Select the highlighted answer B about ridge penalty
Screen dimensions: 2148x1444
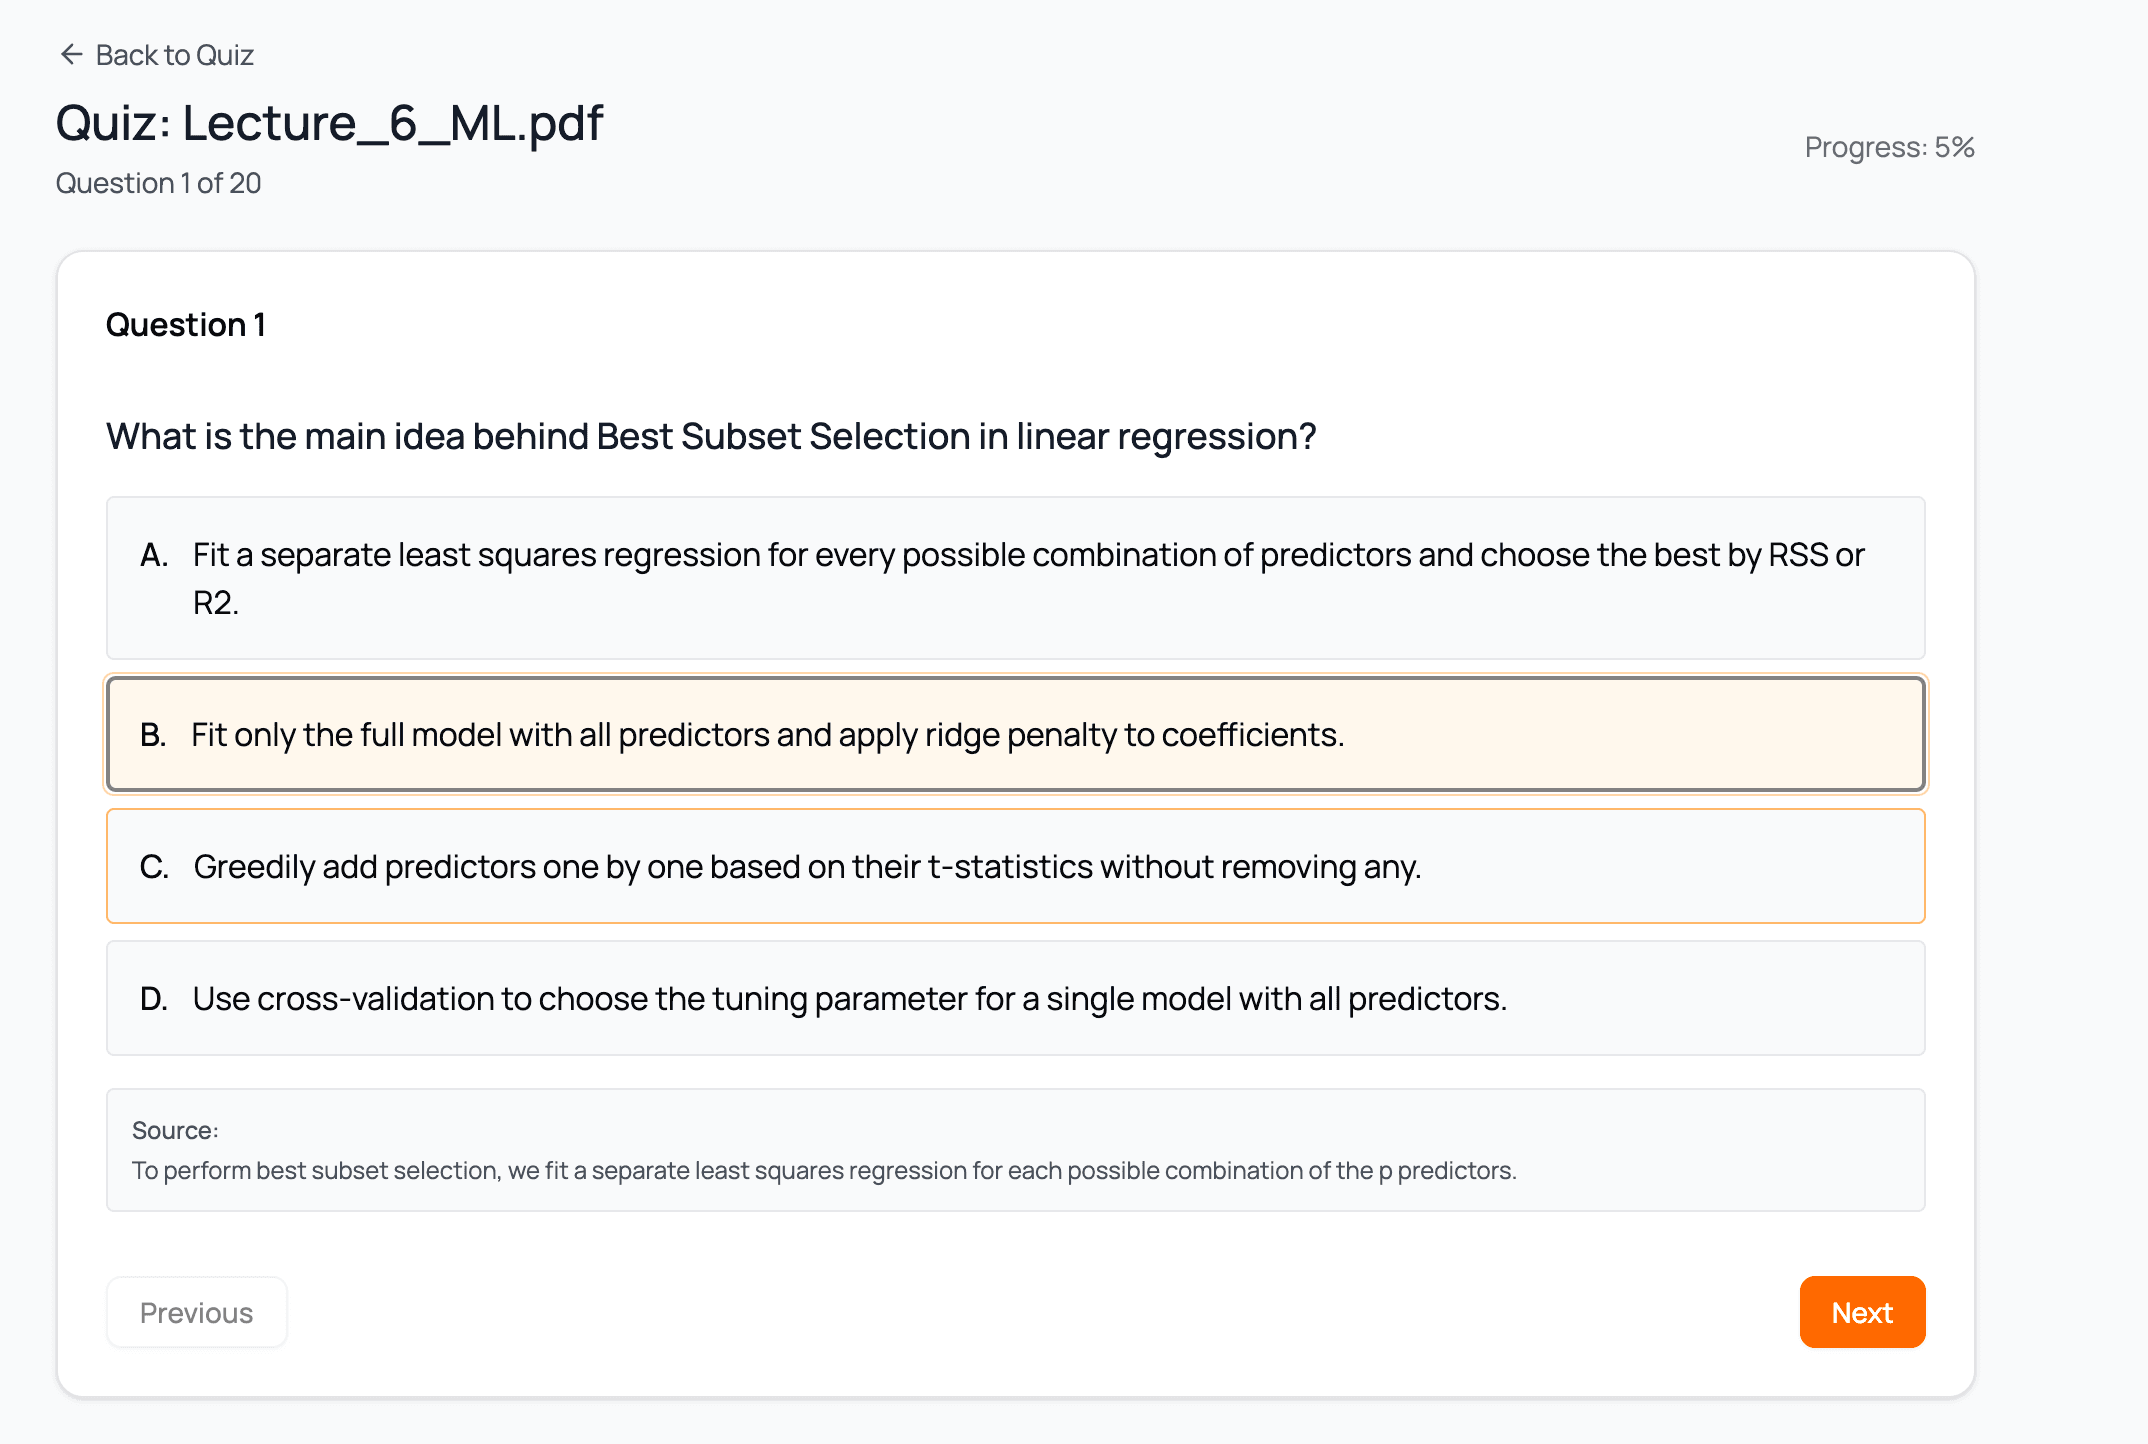point(1015,735)
